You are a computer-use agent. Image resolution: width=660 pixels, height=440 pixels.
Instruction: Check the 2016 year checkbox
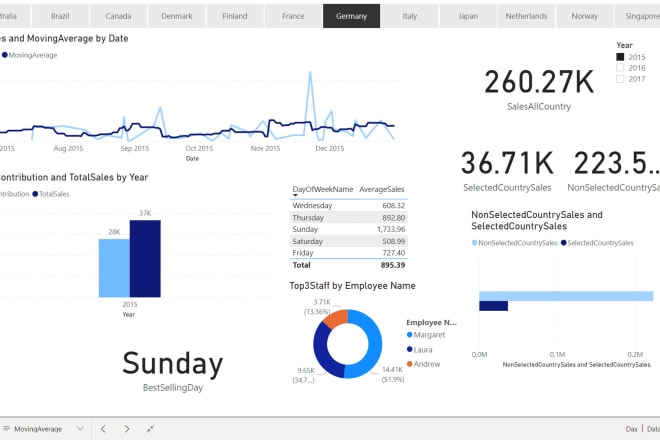(620, 68)
